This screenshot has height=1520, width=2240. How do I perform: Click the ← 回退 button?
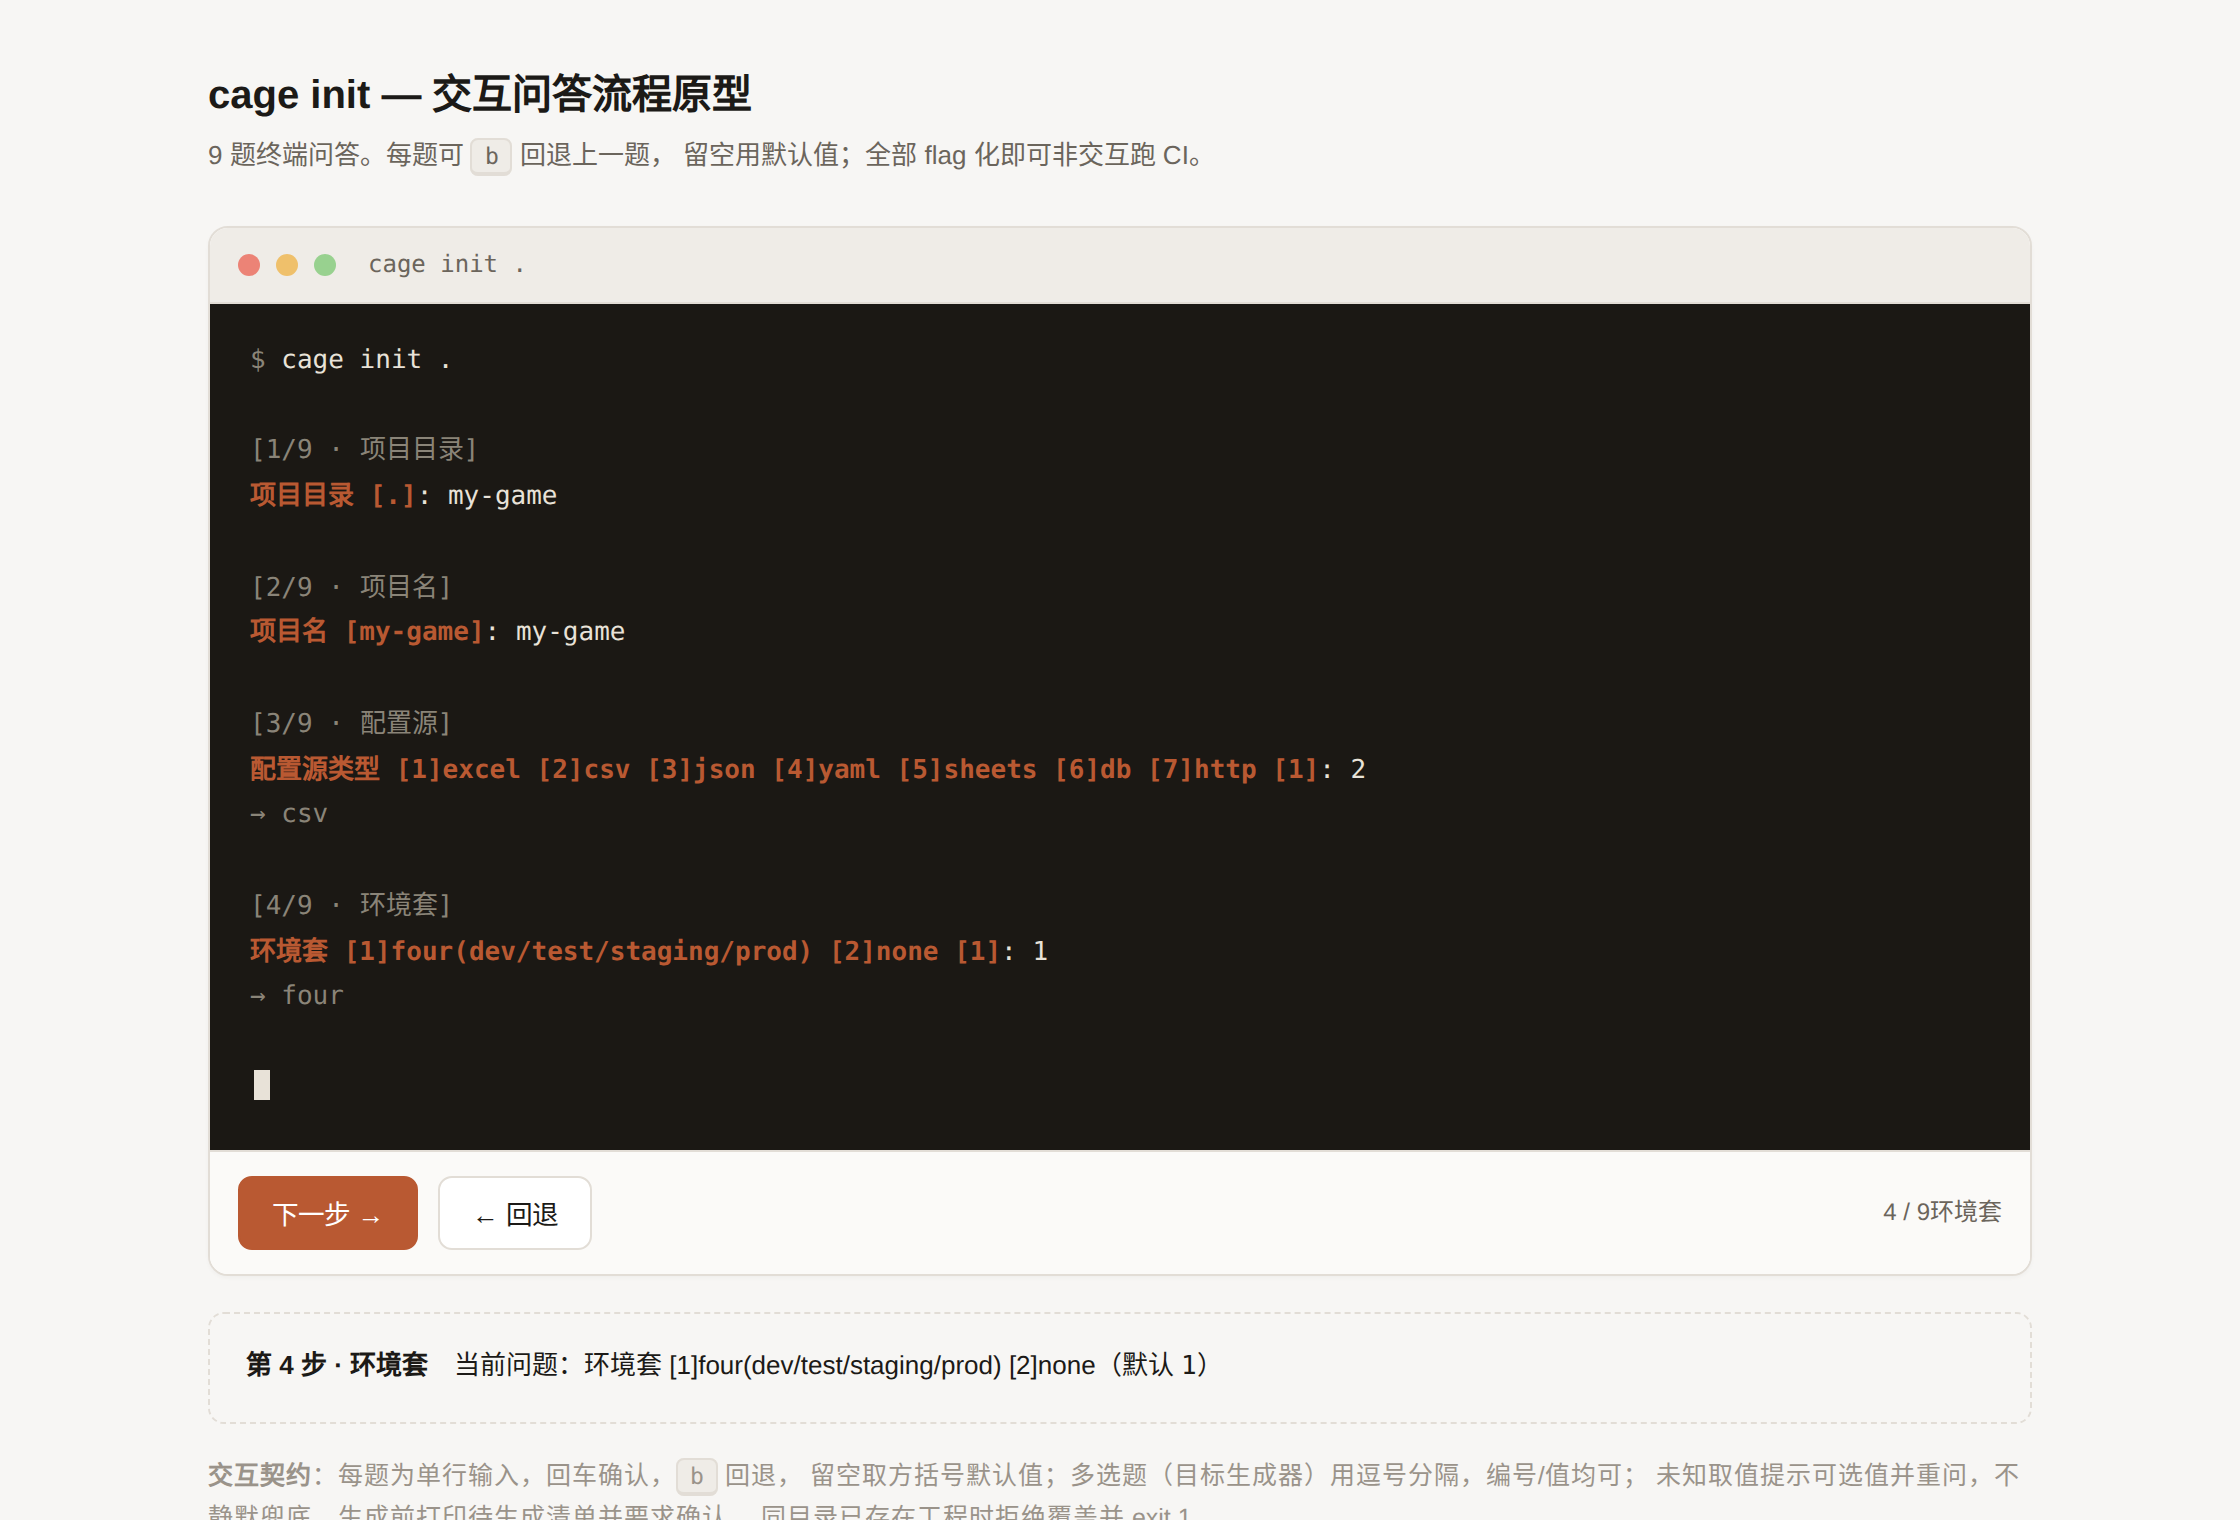(x=515, y=1213)
